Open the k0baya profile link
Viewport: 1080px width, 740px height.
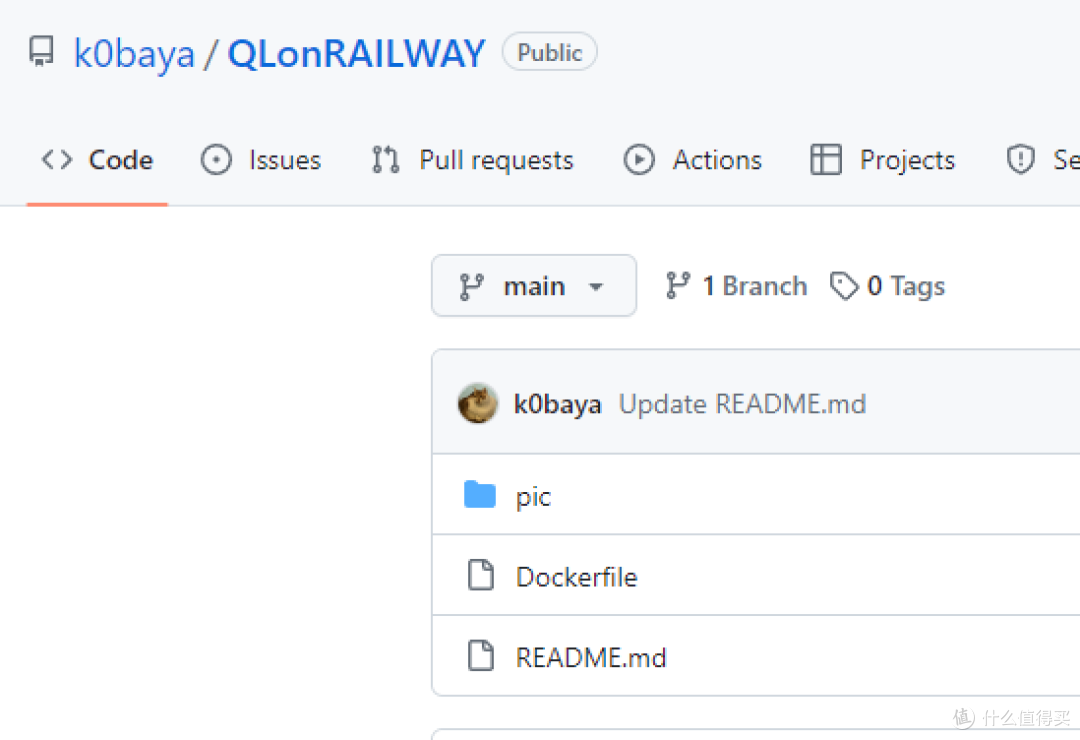click(133, 54)
